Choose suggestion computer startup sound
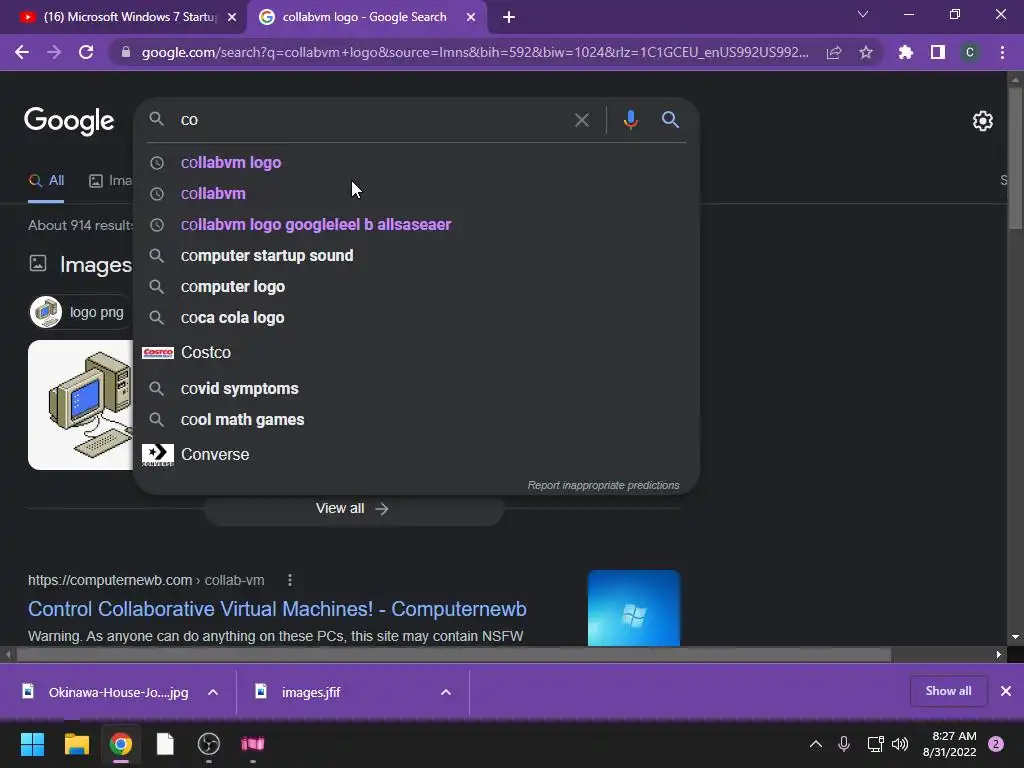The height and width of the screenshot is (768, 1024). coord(416,255)
